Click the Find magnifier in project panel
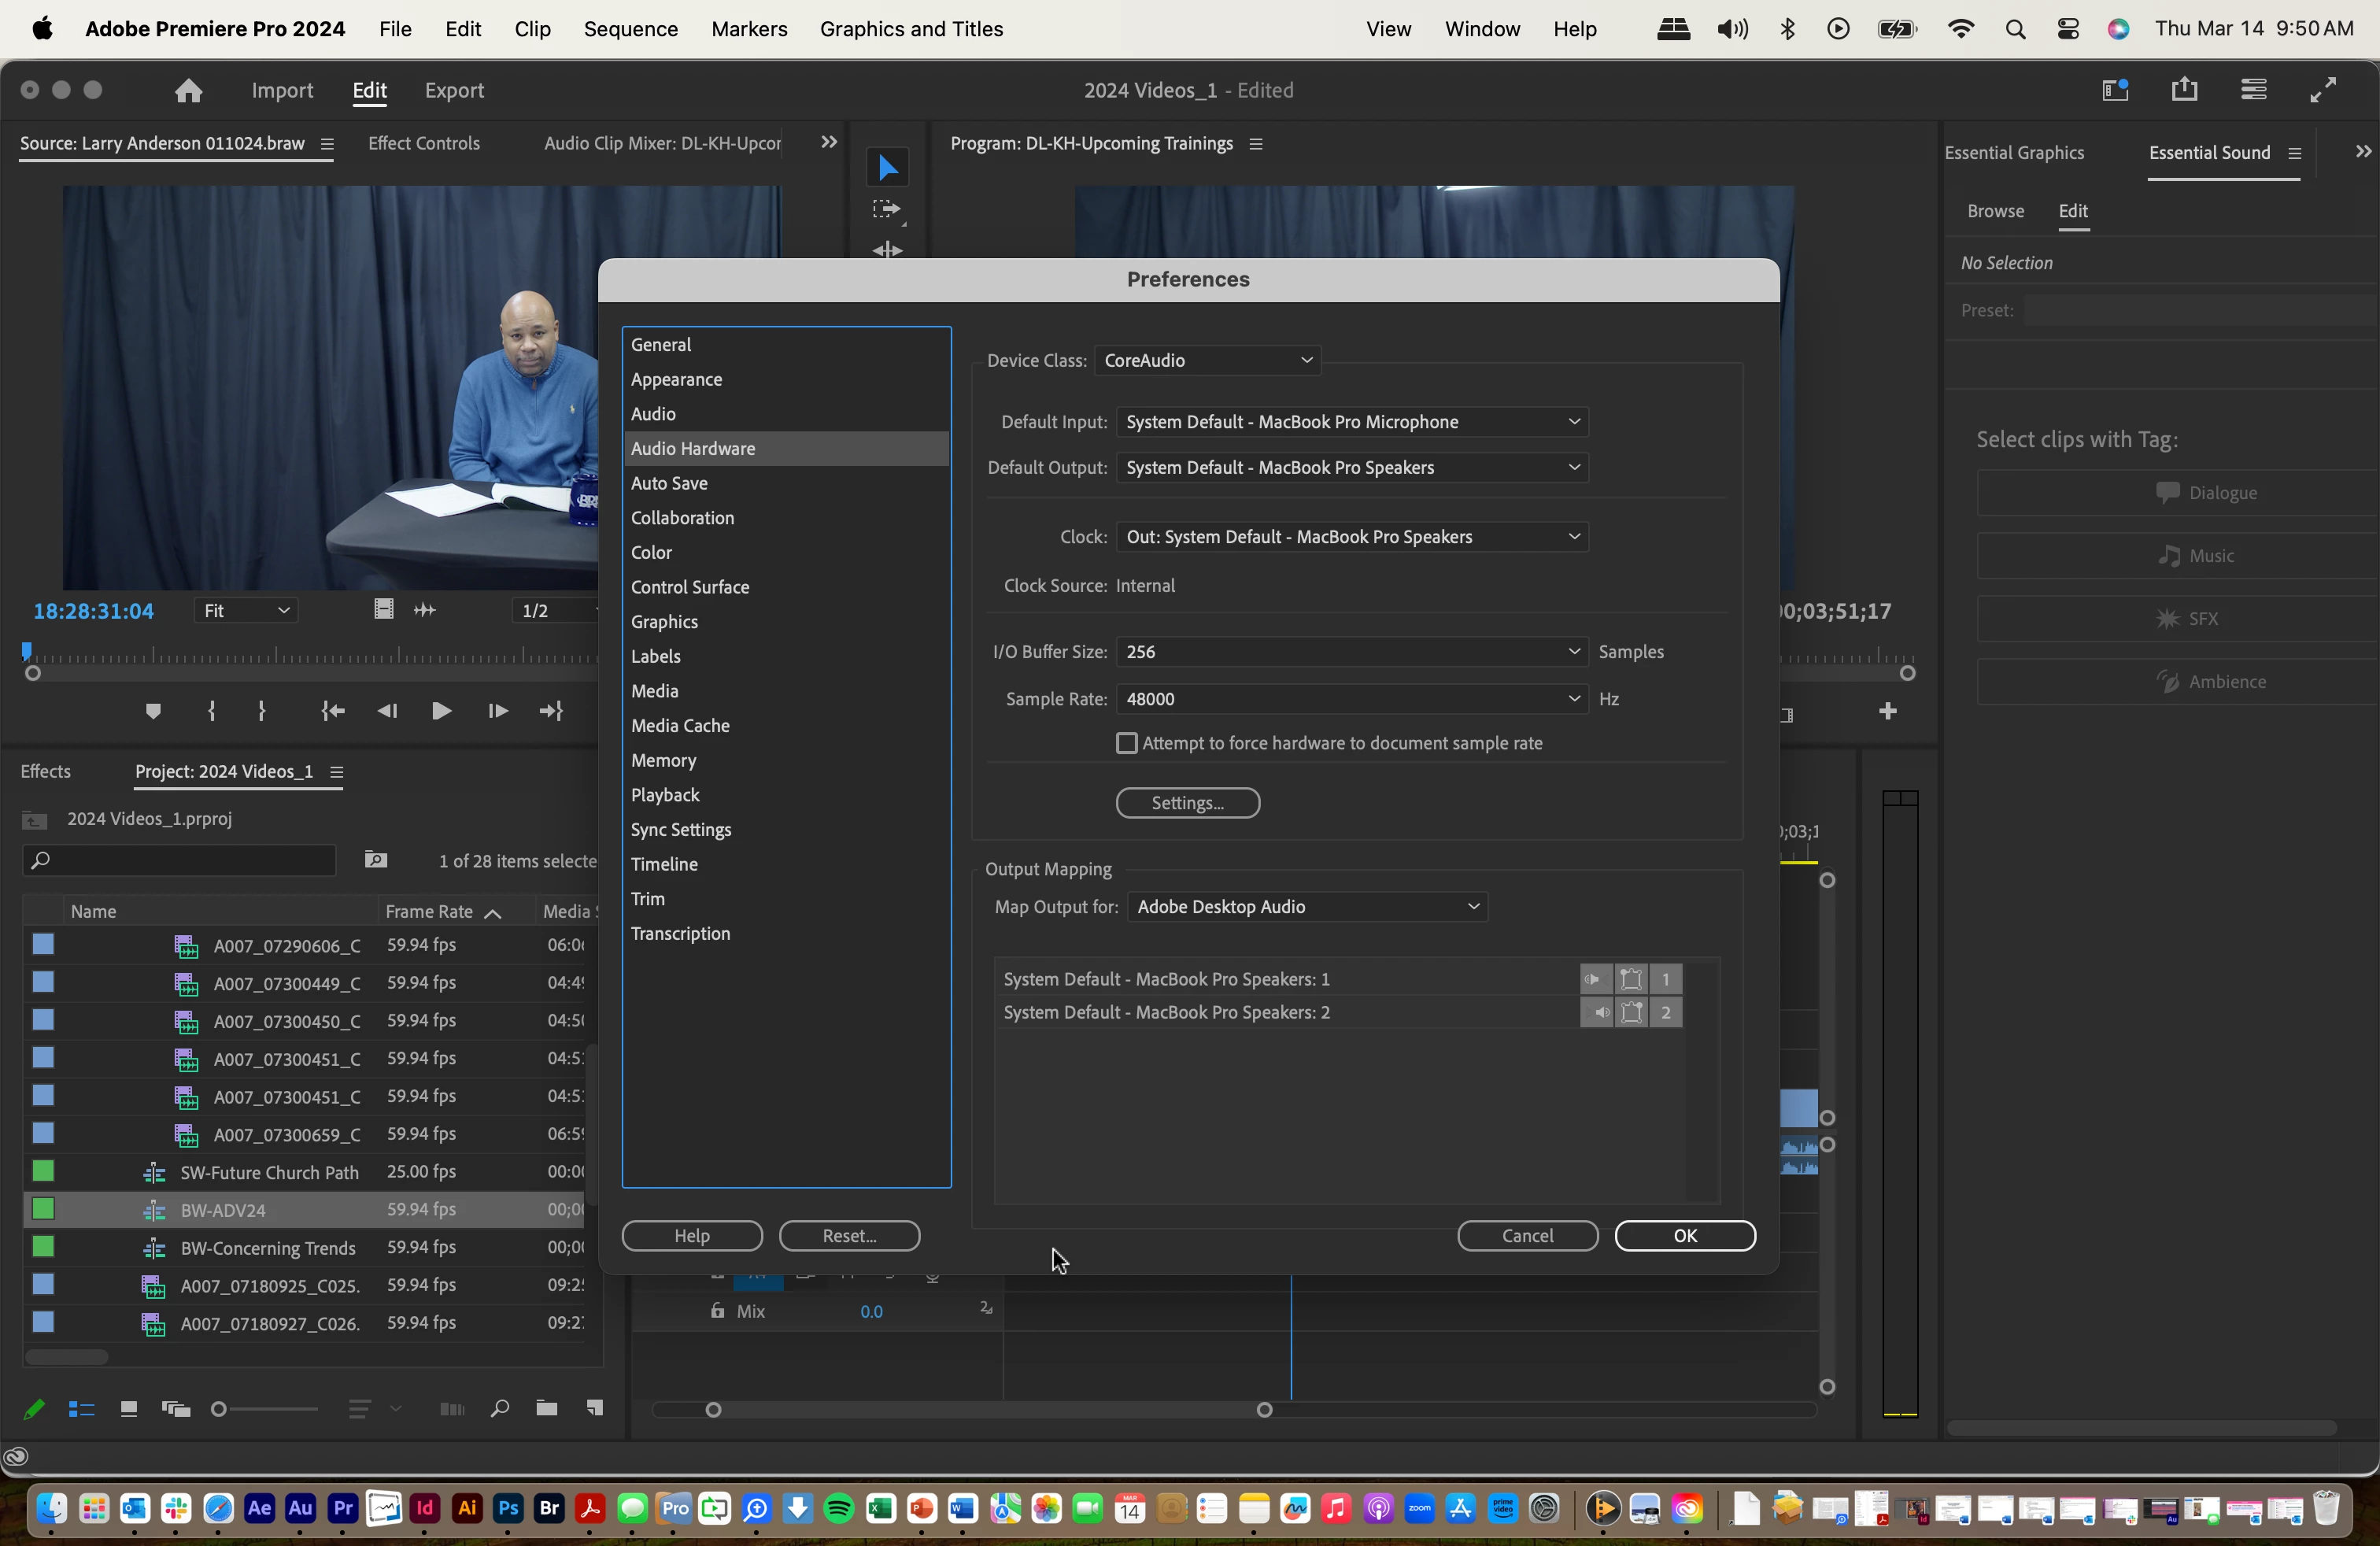This screenshot has width=2380, height=1546. 499,1409
